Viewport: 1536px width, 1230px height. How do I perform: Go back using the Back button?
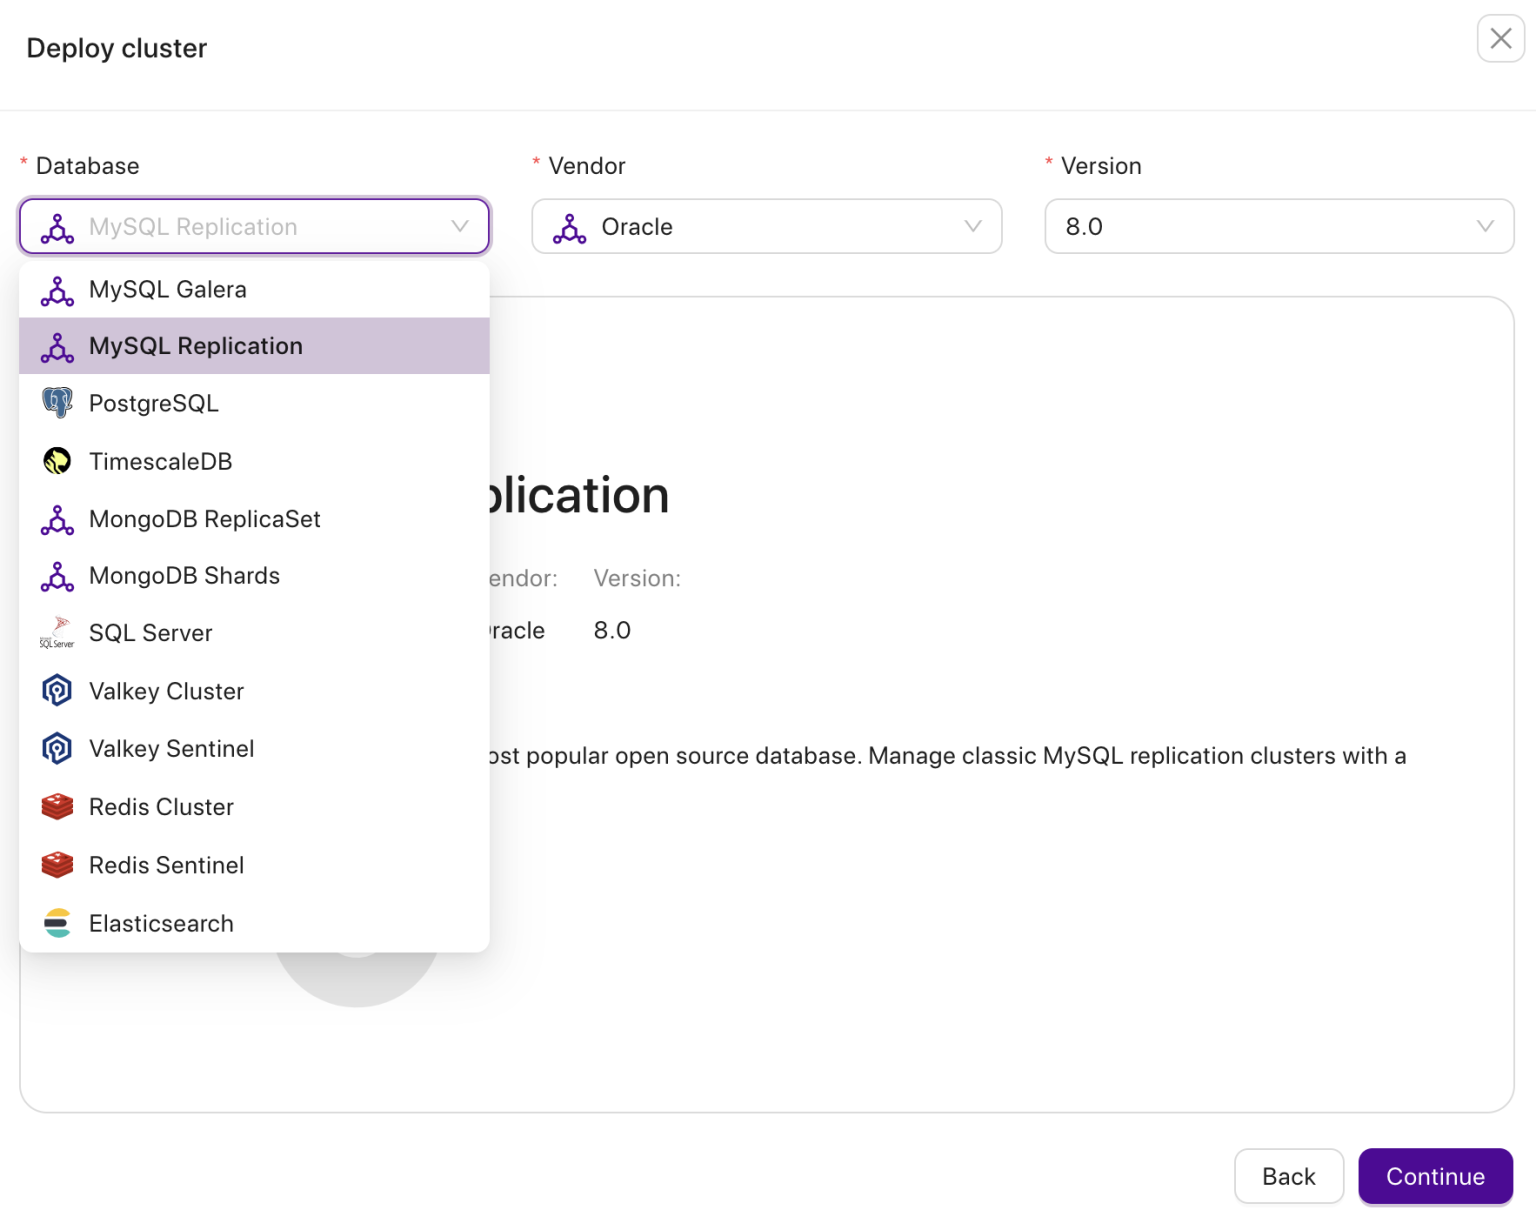pyautogui.click(x=1288, y=1176)
